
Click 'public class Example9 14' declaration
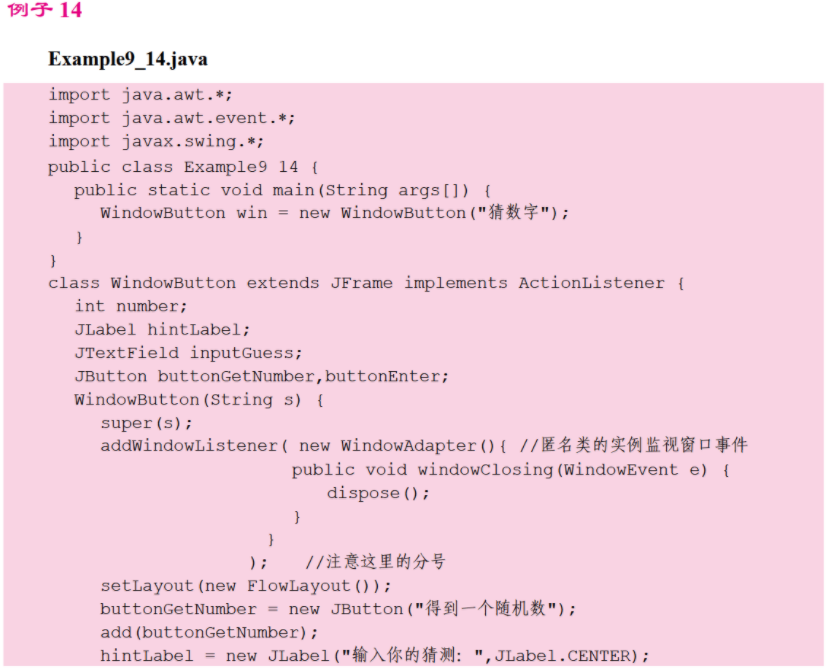(182, 166)
